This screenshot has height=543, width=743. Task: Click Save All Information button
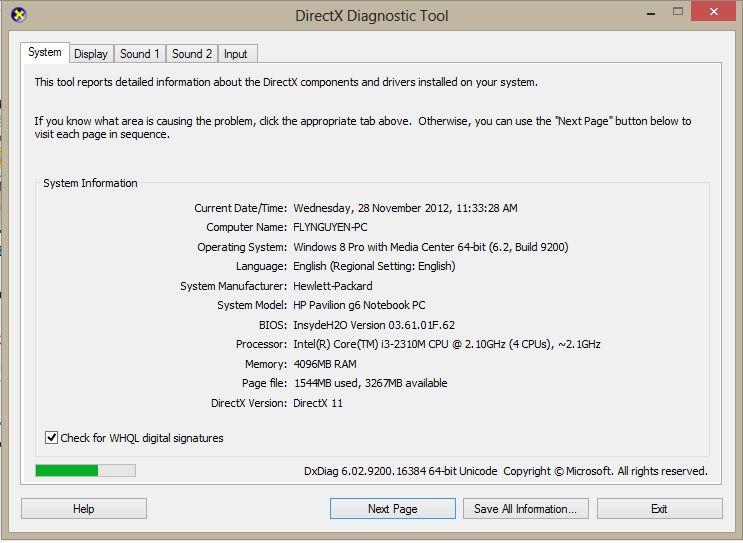(526, 508)
